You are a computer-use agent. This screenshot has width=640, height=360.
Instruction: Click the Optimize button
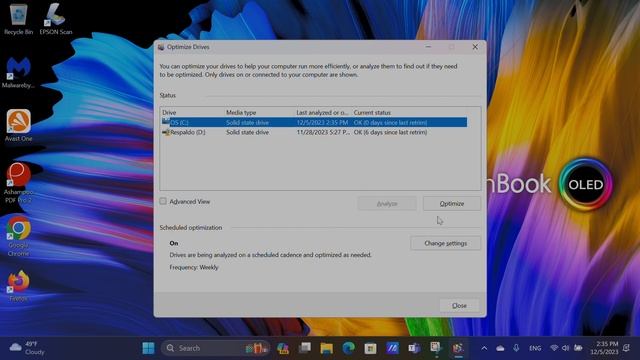[452, 203]
